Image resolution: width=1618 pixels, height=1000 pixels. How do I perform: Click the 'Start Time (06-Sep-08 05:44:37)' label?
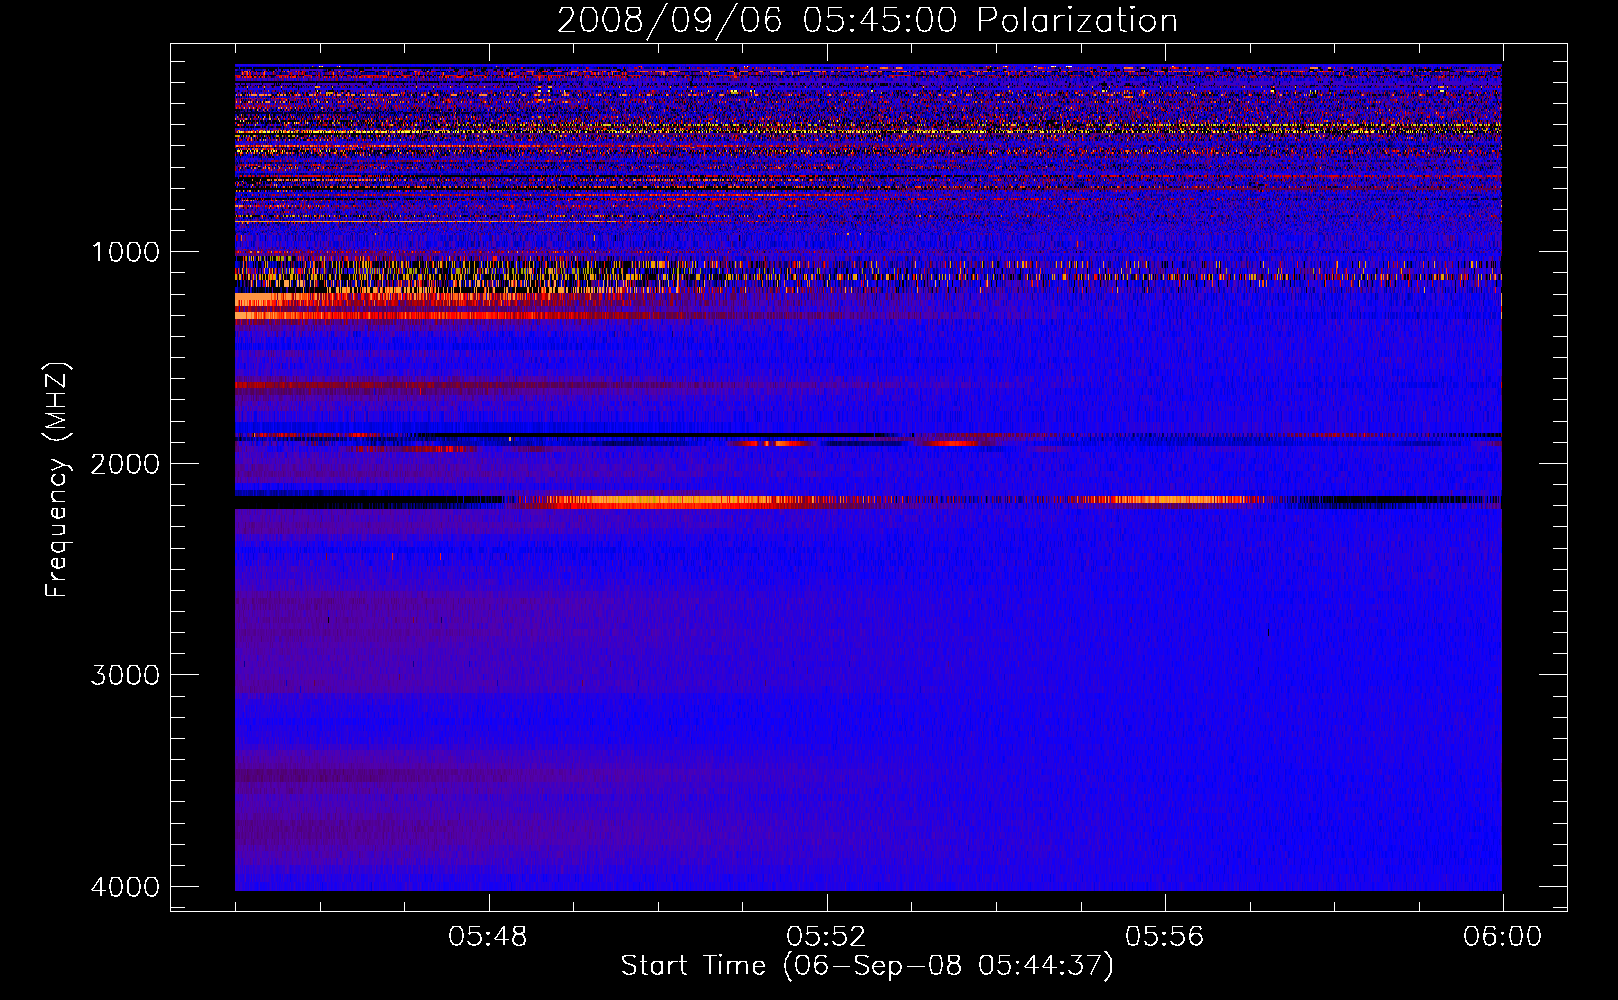pos(867,966)
